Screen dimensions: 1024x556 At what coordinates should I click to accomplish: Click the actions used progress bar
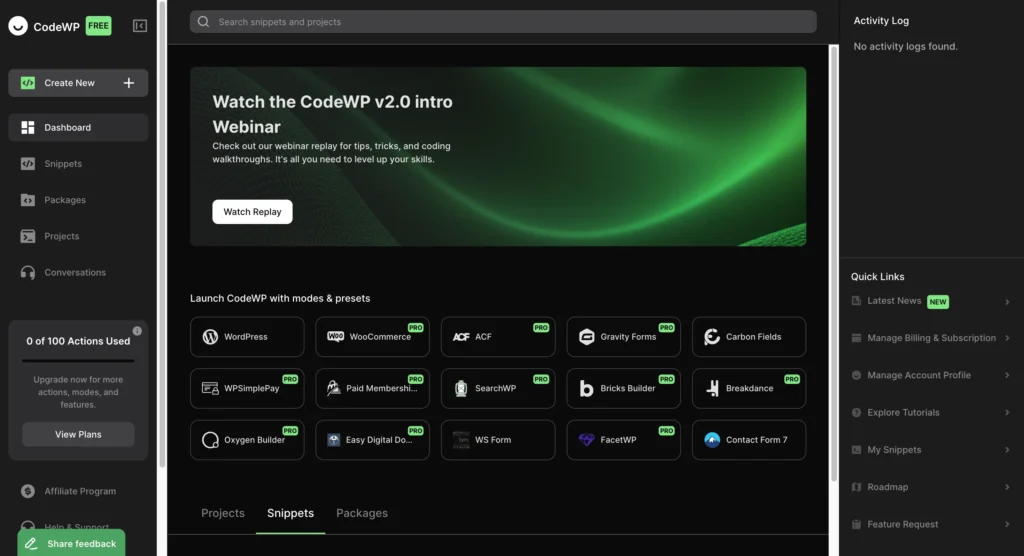point(78,361)
